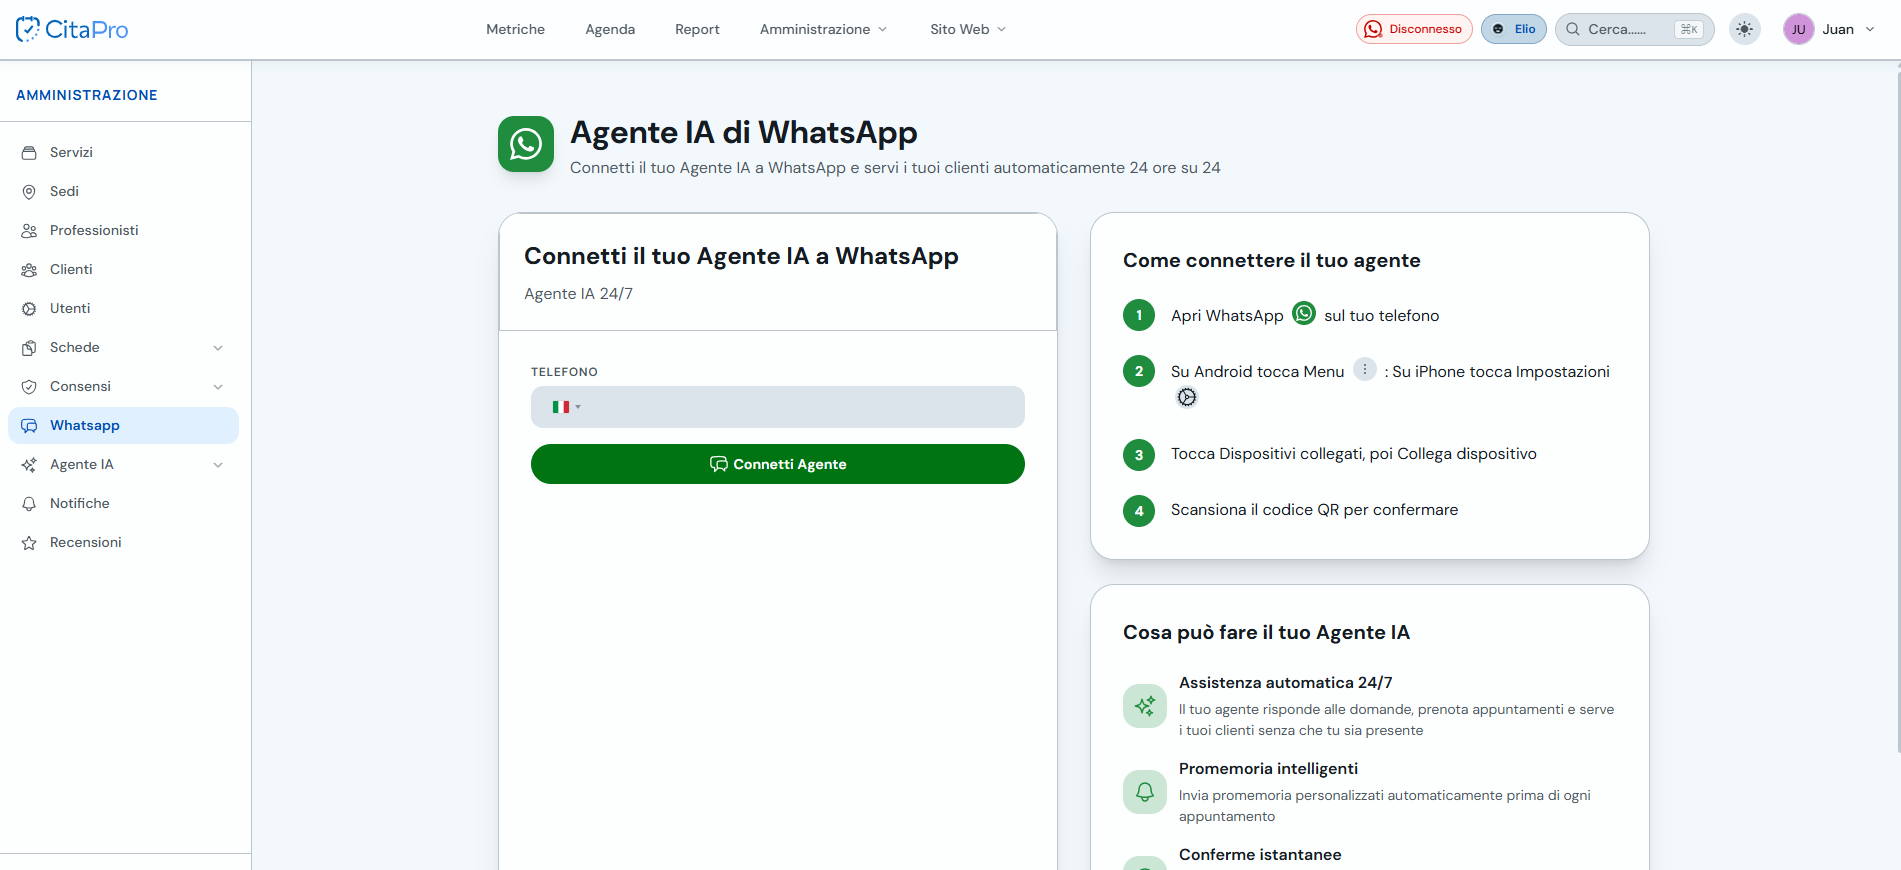This screenshot has height=870, width=1901.
Task: Click the Clienti group icon
Action: point(29,270)
